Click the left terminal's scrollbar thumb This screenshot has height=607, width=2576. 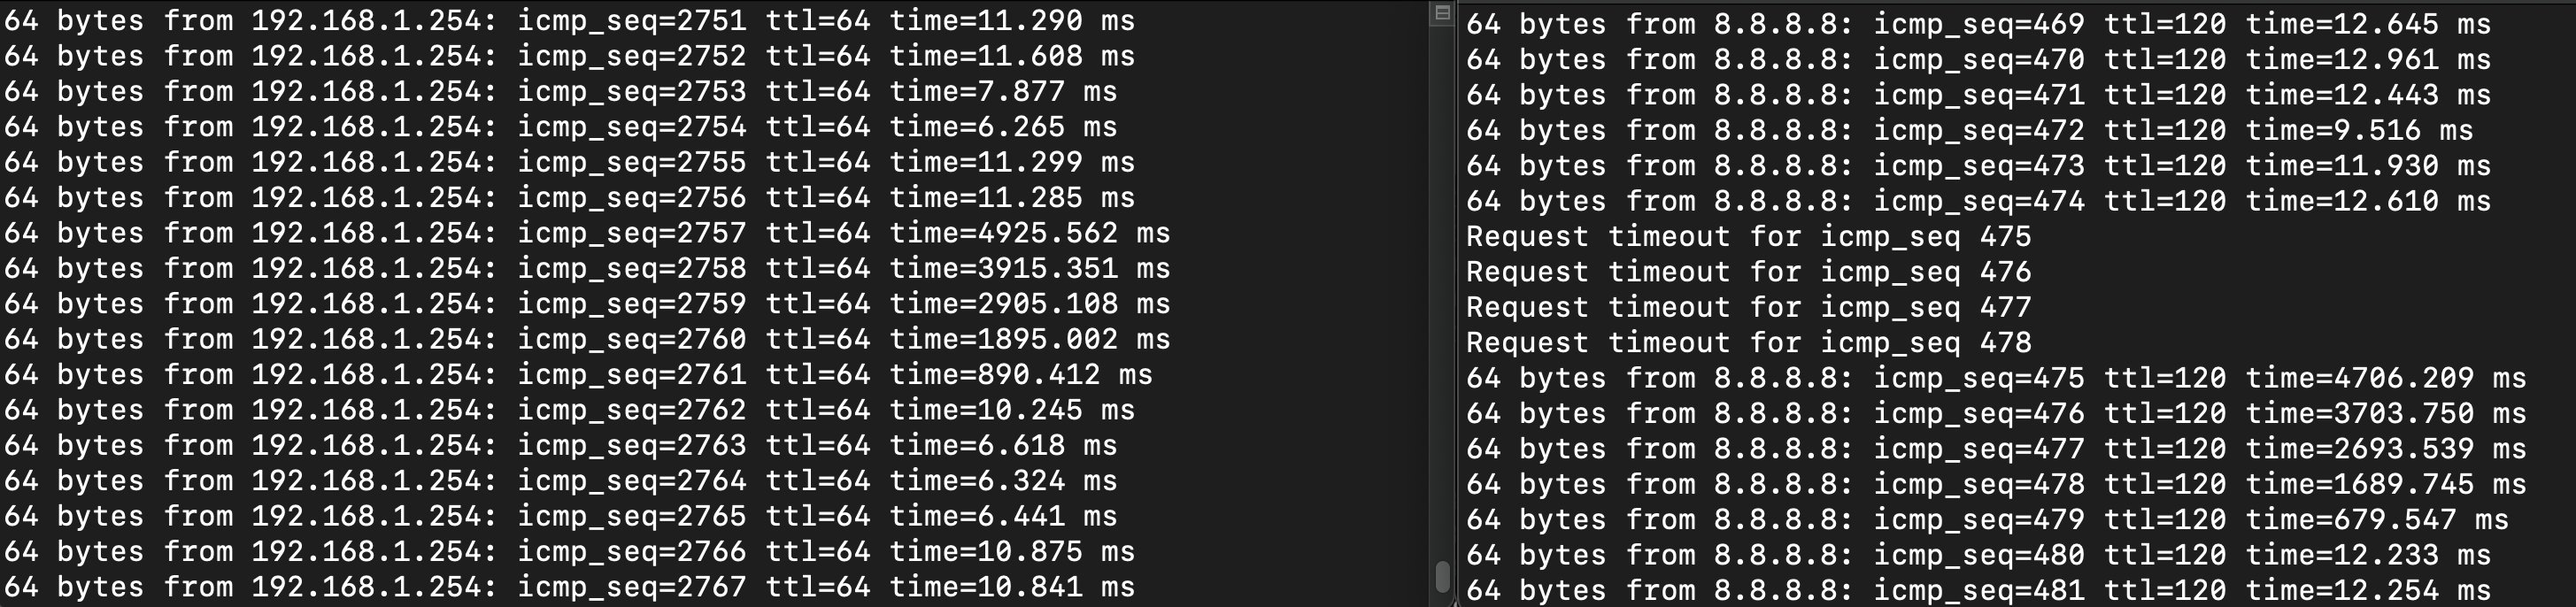tap(1442, 576)
